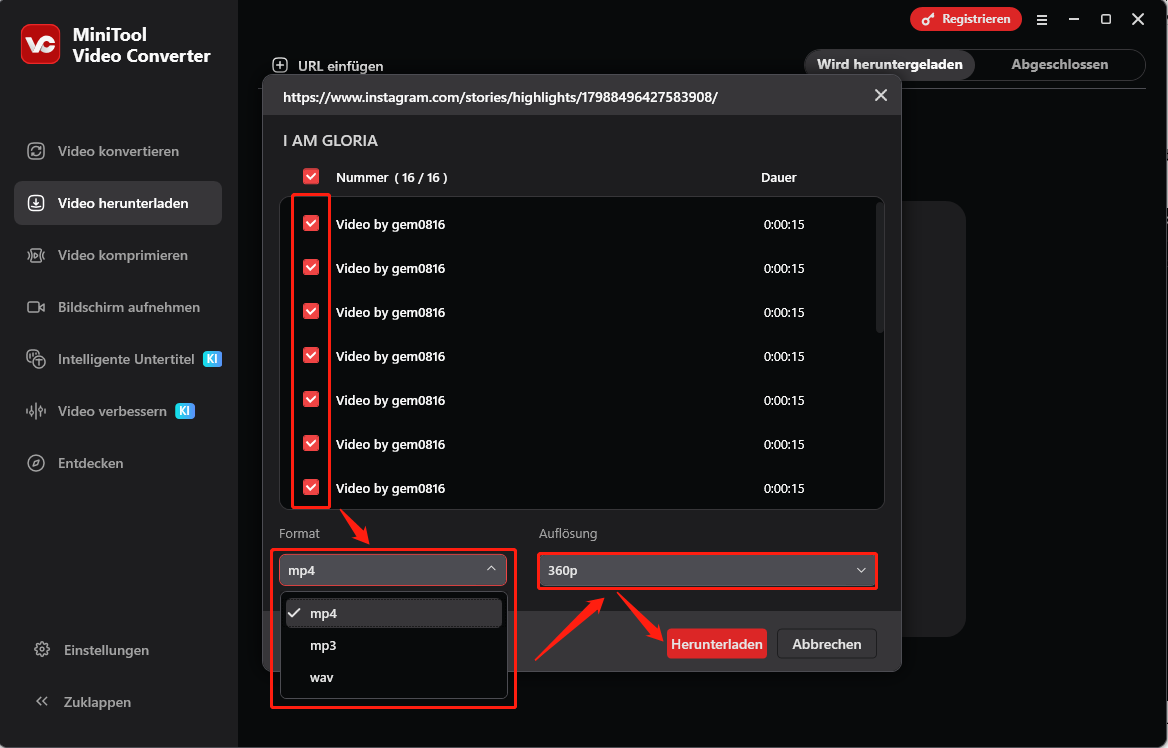This screenshot has height=748, width=1168.
Task: Click the Herunterladen button
Action: click(717, 644)
